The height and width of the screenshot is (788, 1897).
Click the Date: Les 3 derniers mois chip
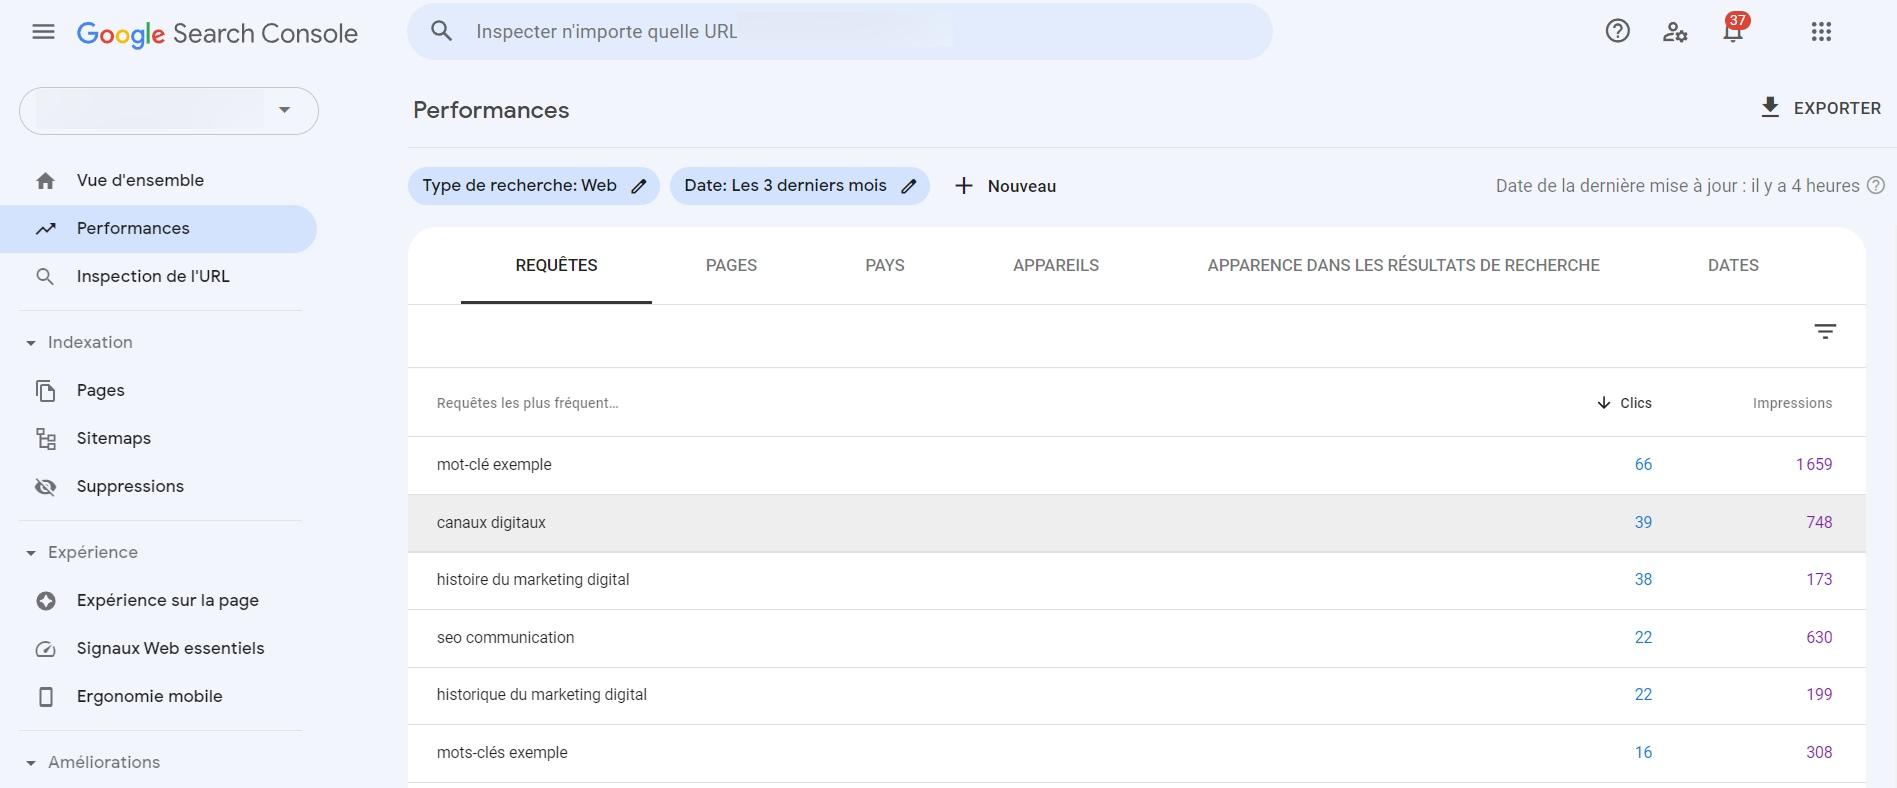tap(799, 186)
